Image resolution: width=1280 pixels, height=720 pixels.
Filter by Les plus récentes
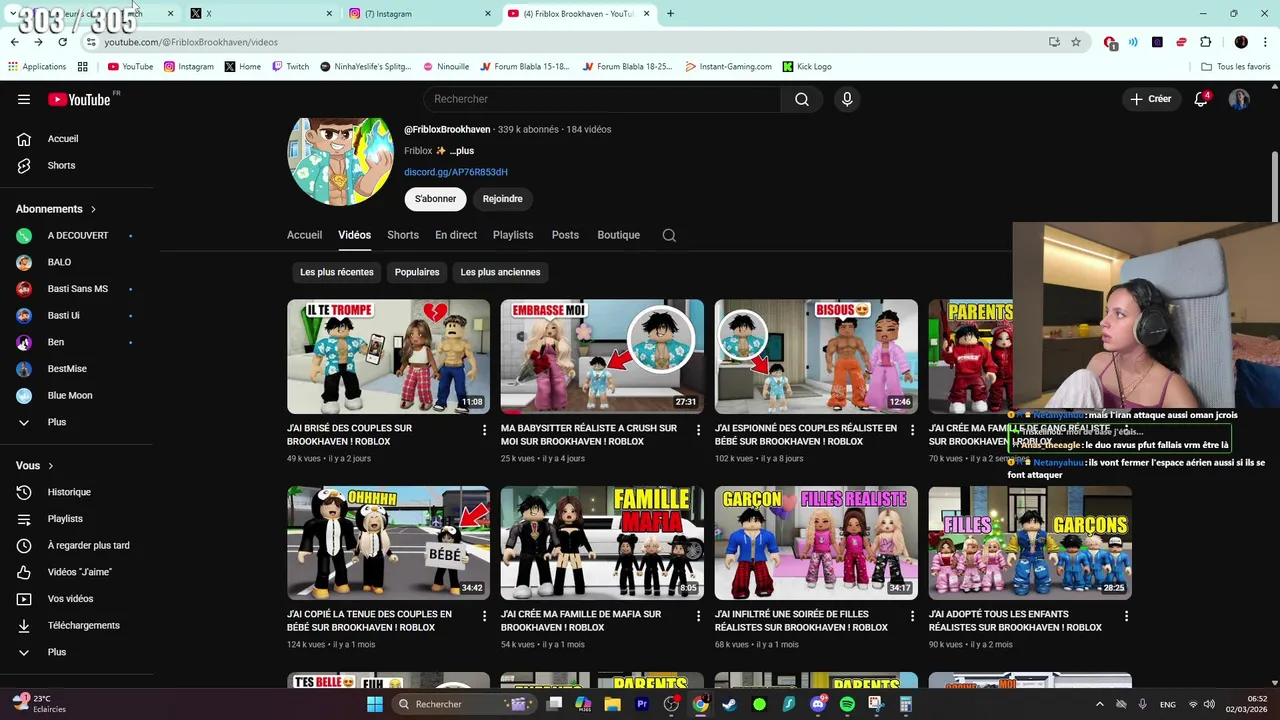click(337, 272)
